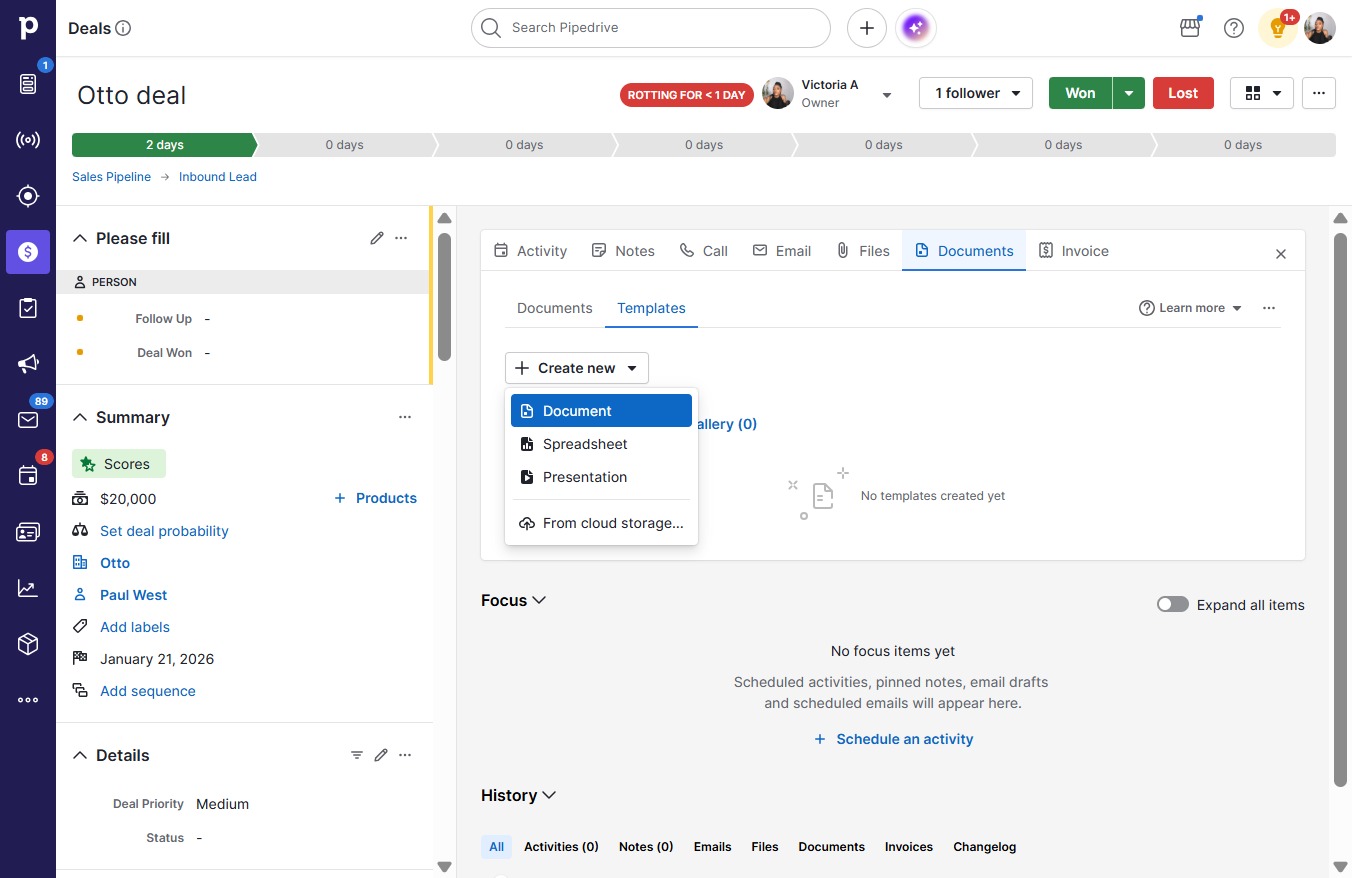This screenshot has width=1352, height=878.
Task: Open Deals dollar icon in sidebar
Action: [x=28, y=252]
